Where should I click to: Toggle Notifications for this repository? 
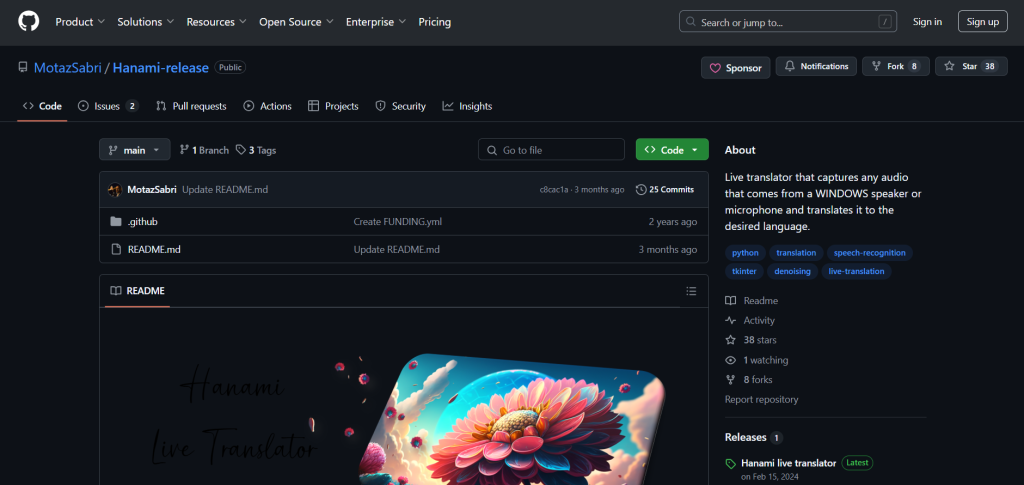click(x=816, y=67)
